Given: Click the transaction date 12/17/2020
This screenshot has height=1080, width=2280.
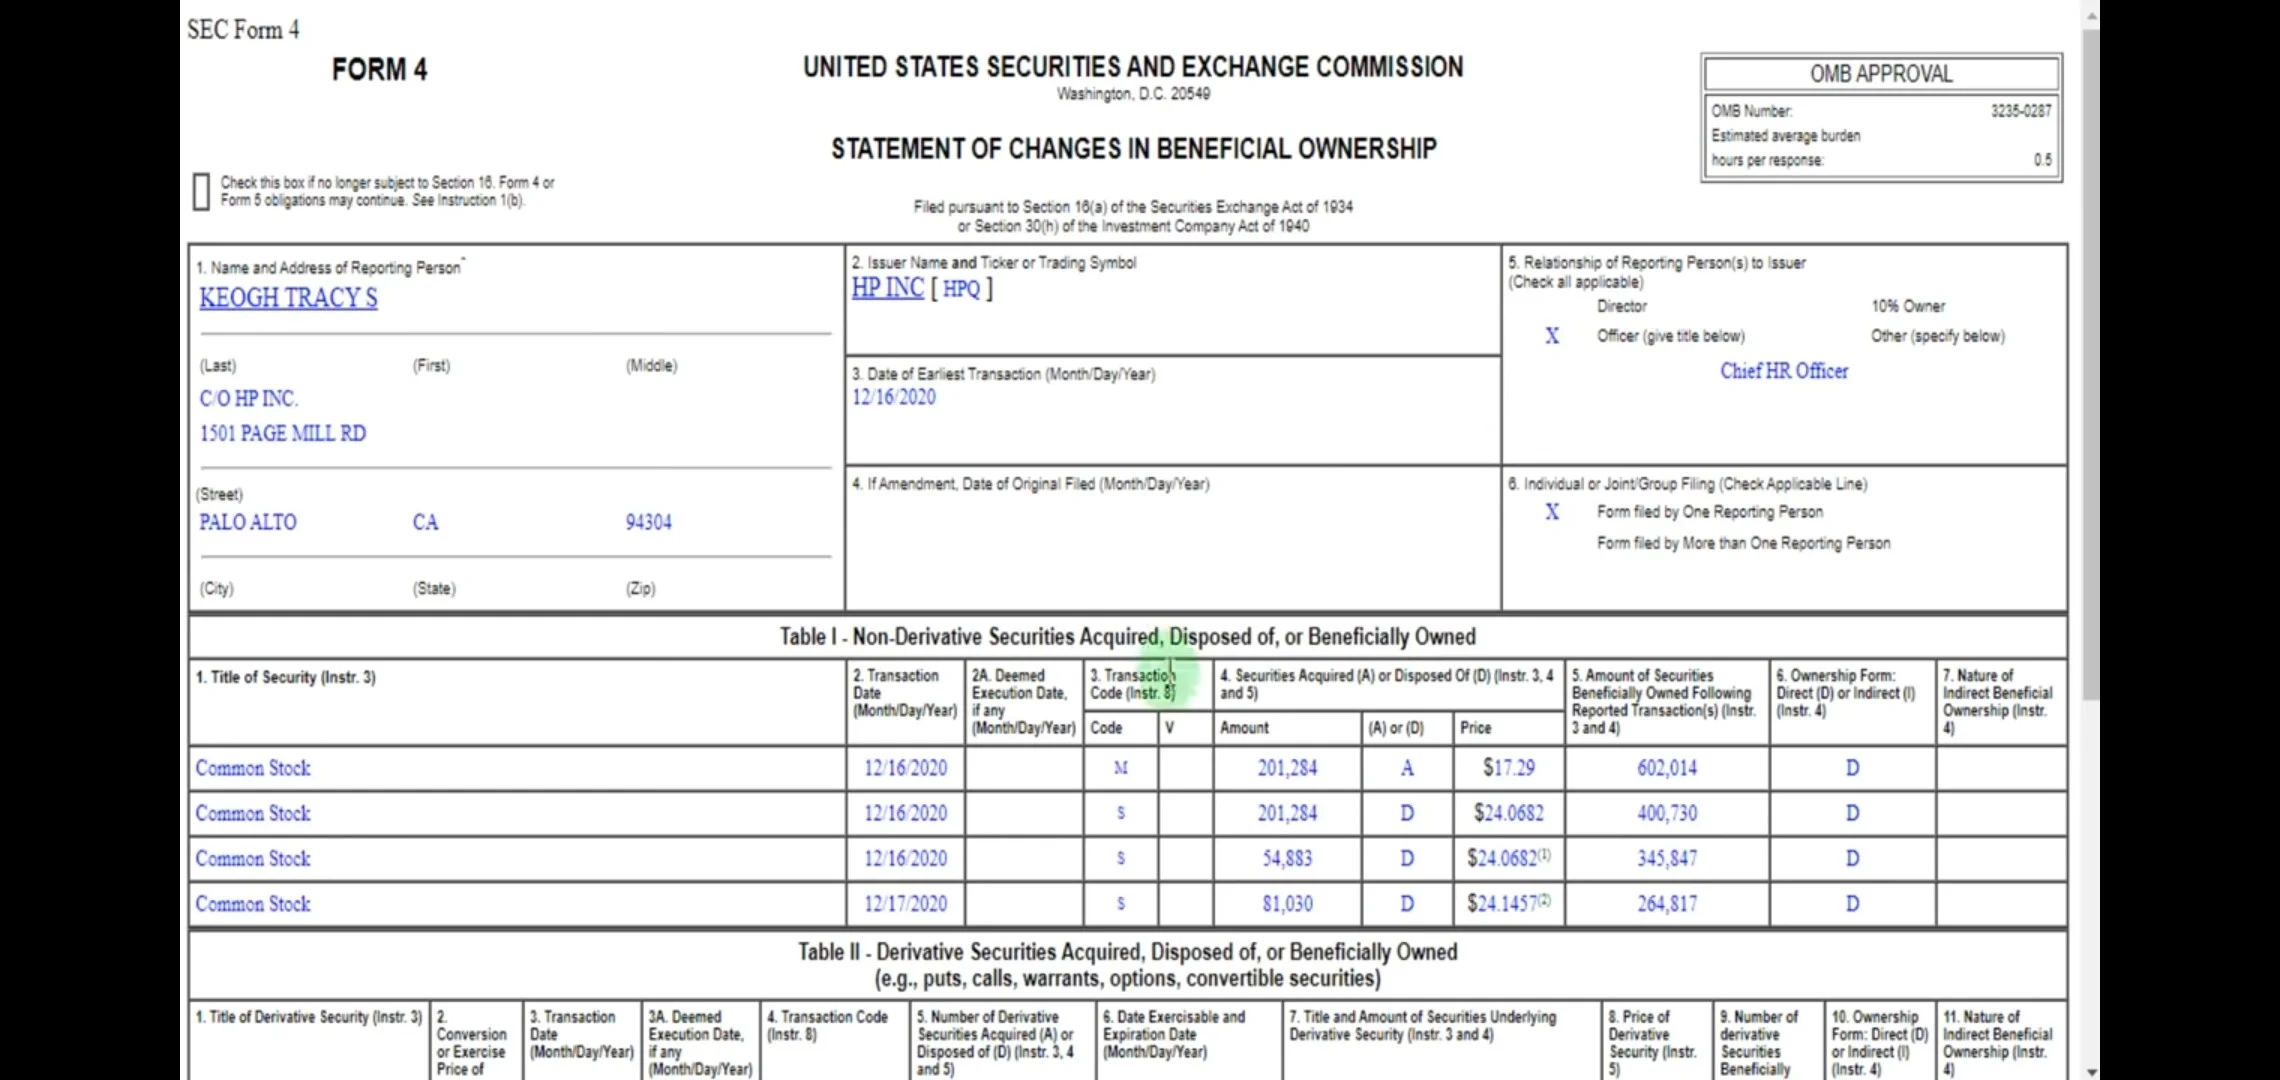Looking at the screenshot, I should [x=905, y=903].
